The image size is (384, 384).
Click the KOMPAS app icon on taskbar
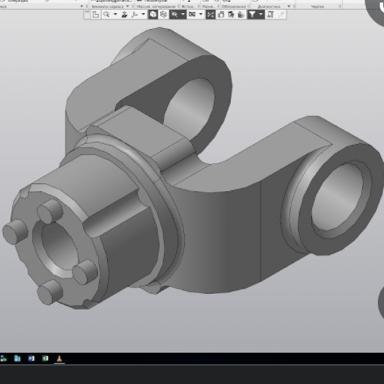coord(59,359)
